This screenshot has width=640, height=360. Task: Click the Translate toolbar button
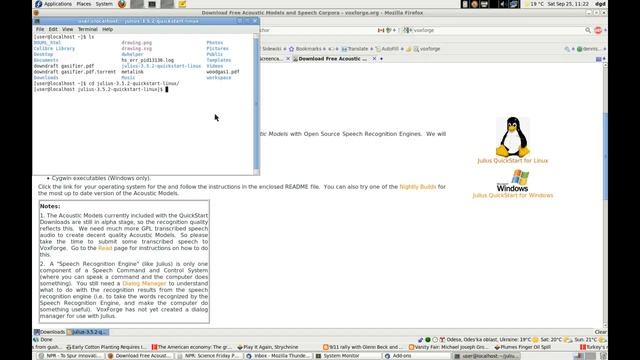(x=354, y=49)
